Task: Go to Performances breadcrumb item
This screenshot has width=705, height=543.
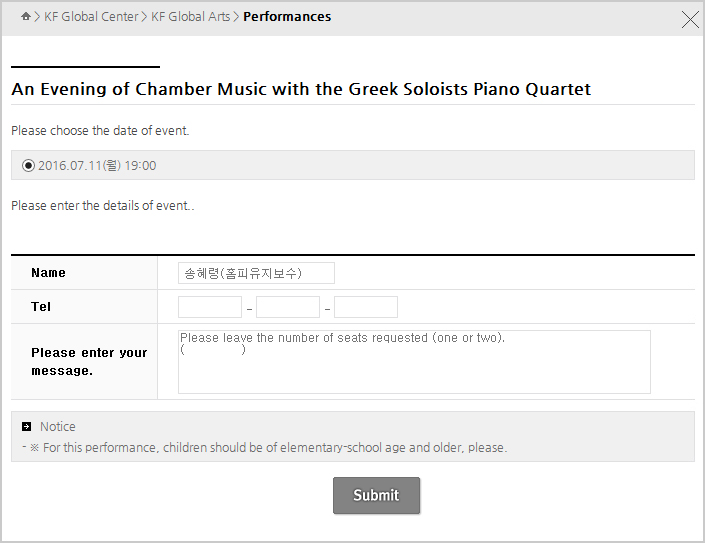Action: [287, 17]
